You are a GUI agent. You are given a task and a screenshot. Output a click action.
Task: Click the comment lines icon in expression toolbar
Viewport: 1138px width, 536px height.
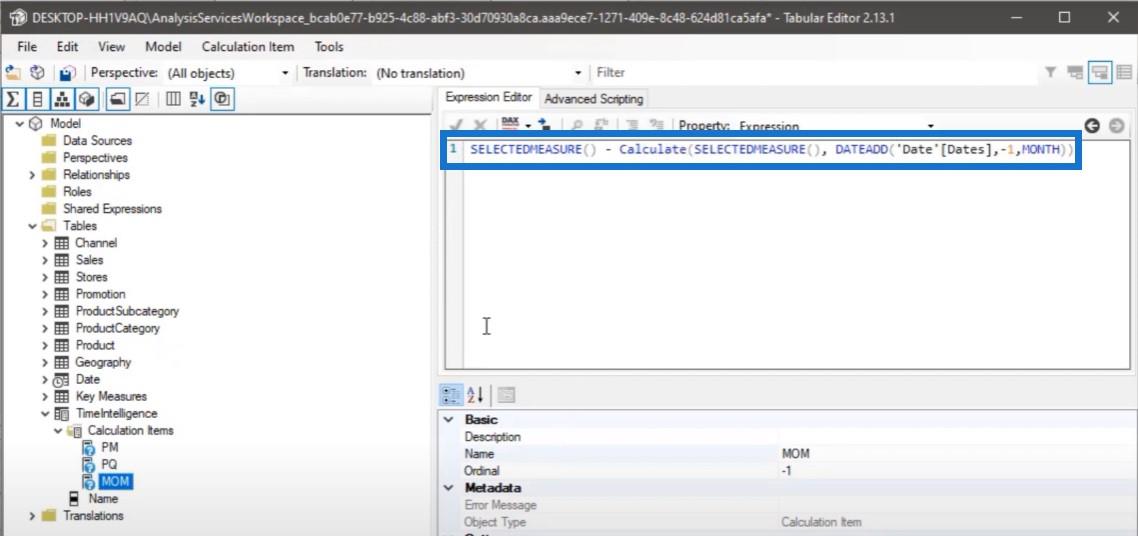(632, 125)
